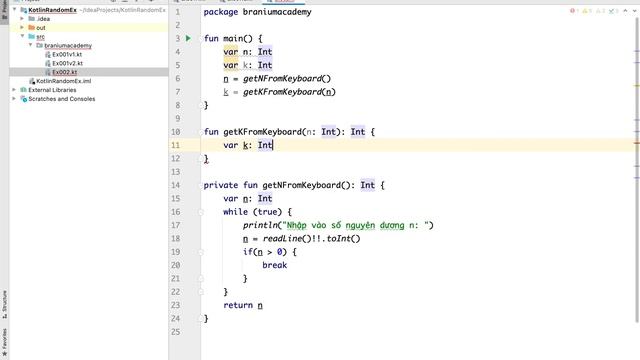Expand Scratches and Consoles node
640x360 pixels.
(x=15, y=98)
